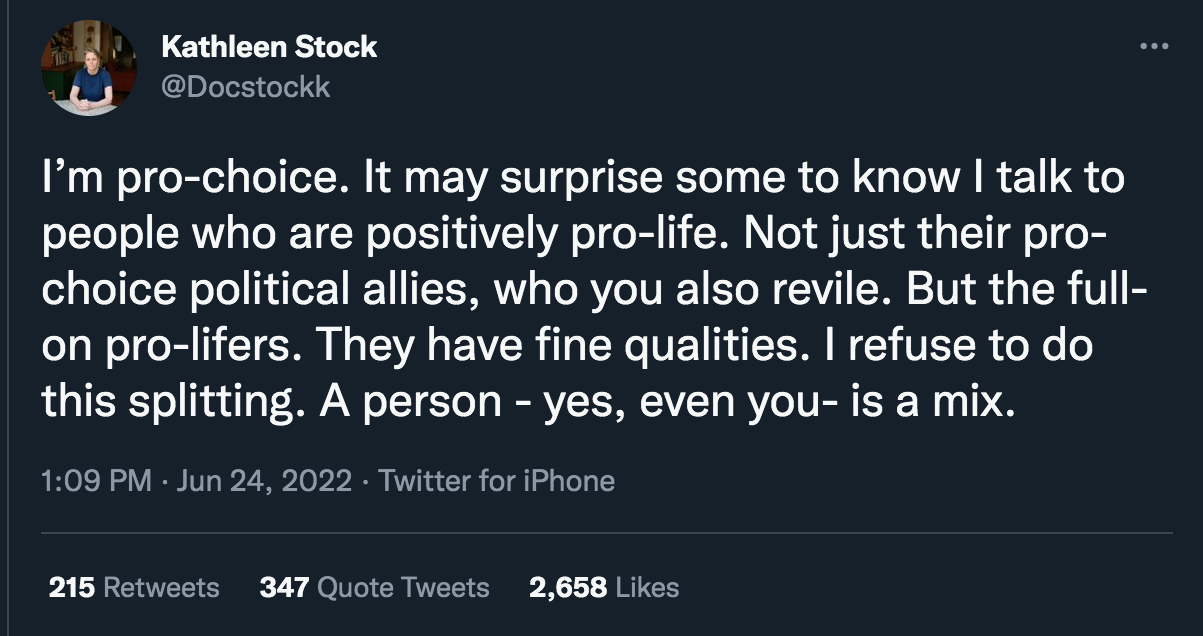Click the number 215 in tweet stats
This screenshot has width=1203, height=636.
pyautogui.click(x=73, y=587)
